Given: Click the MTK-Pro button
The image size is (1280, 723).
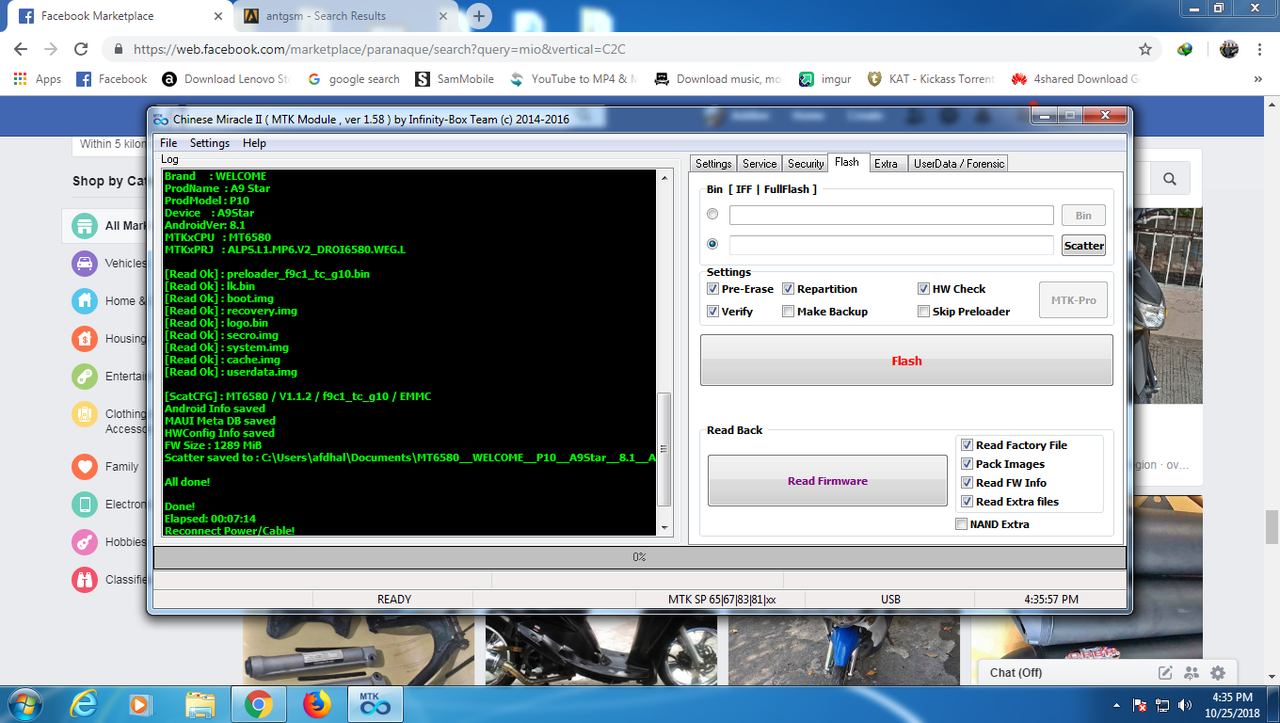Looking at the screenshot, I should pyautogui.click(x=1073, y=300).
